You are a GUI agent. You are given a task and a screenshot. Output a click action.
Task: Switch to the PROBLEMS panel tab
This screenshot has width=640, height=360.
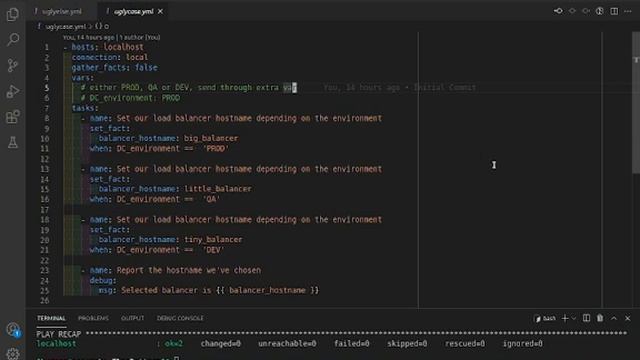point(93,318)
